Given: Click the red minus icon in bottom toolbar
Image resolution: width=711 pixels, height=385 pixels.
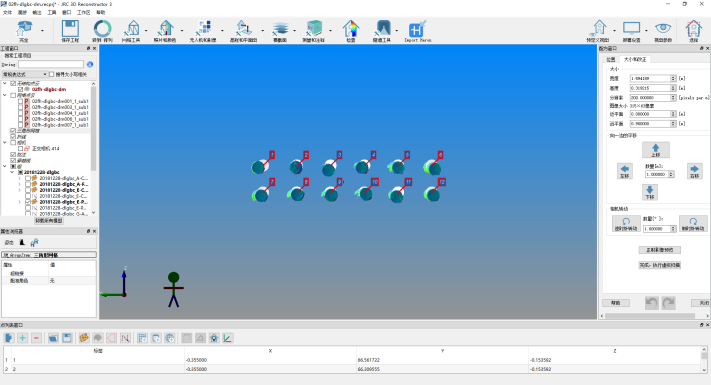Looking at the screenshot, I should click(x=36, y=338).
